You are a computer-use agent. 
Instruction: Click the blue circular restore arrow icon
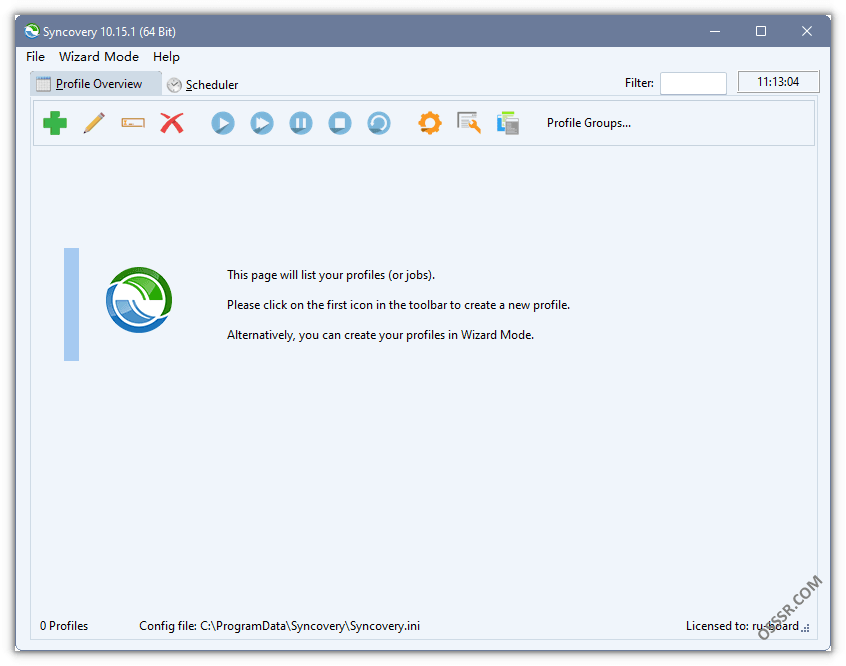click(x=379, y=123)
